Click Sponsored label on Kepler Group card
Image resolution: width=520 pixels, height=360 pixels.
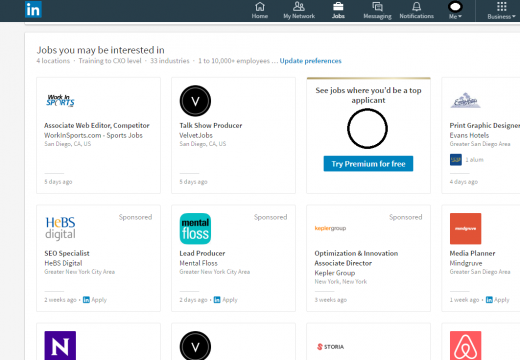pos(406,217)
